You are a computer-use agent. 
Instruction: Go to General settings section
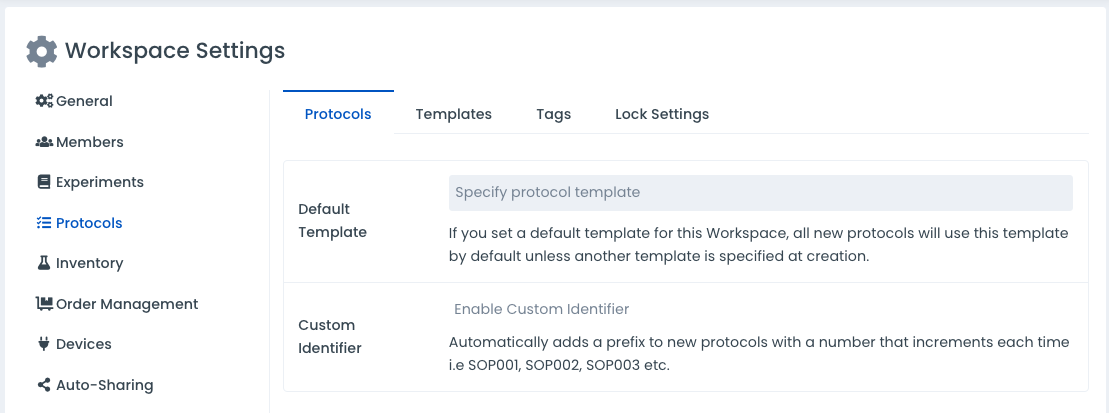[x=84, y=101]
